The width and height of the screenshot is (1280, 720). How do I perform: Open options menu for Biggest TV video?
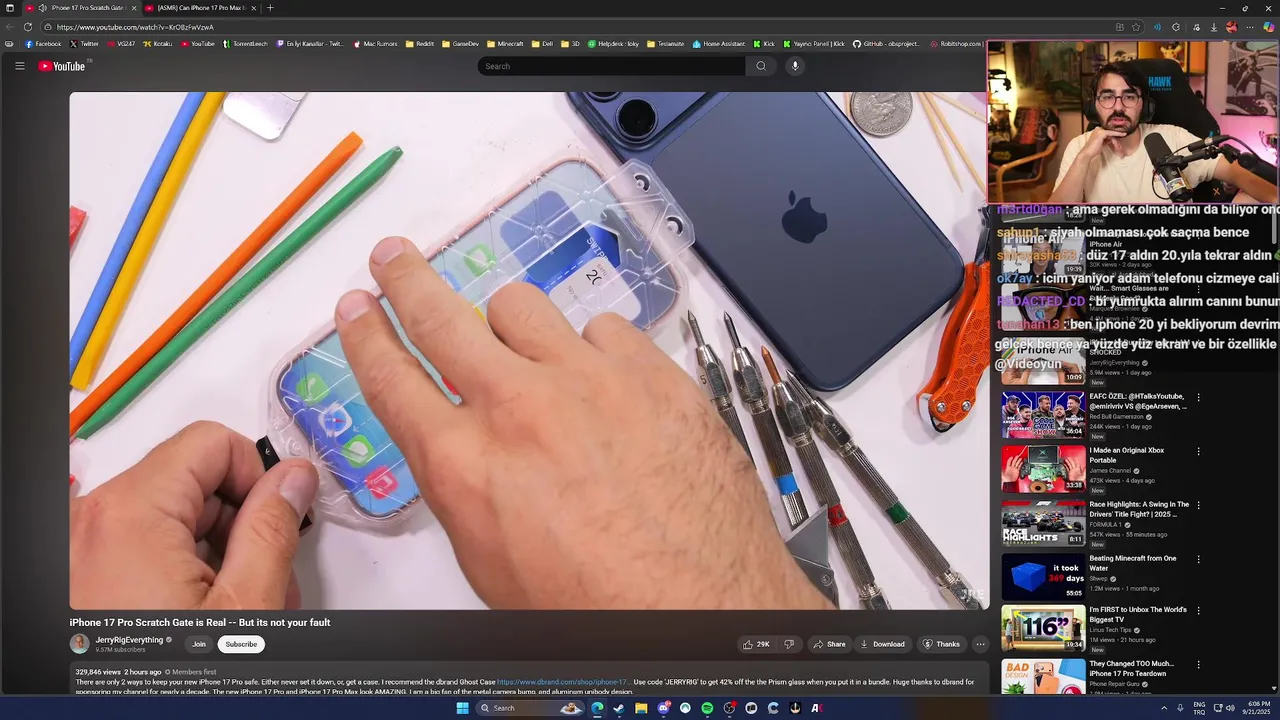click(1198, 610)
